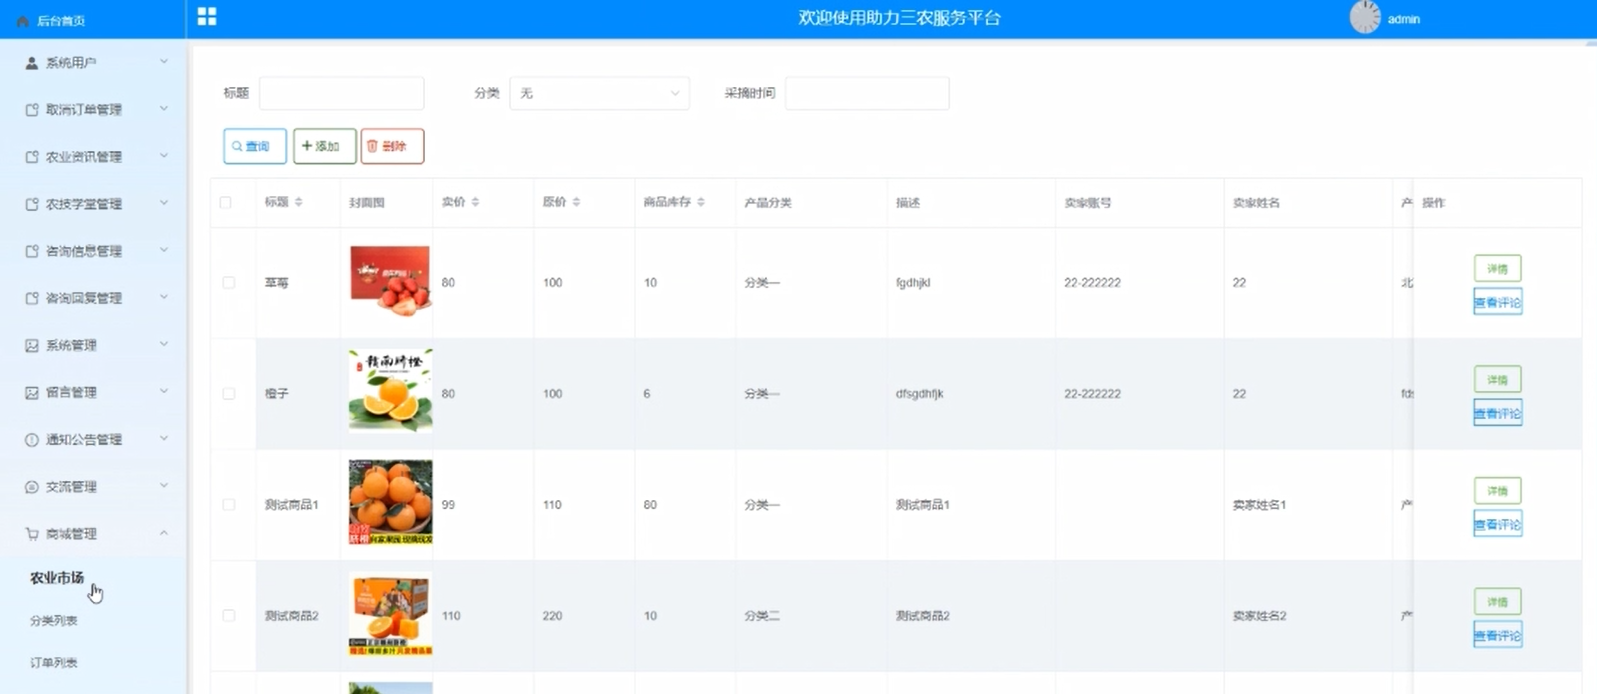Screen dimensions: 1597x694
Task: Sort the table by 原价 column arrows
Action: pos(576,202)
